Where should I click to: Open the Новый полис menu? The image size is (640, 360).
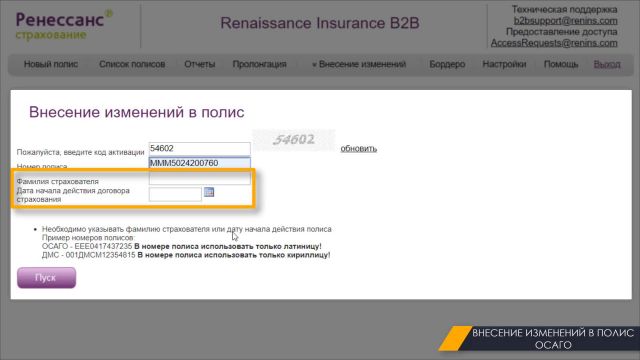pyautogui.click(x=51, y=64)
